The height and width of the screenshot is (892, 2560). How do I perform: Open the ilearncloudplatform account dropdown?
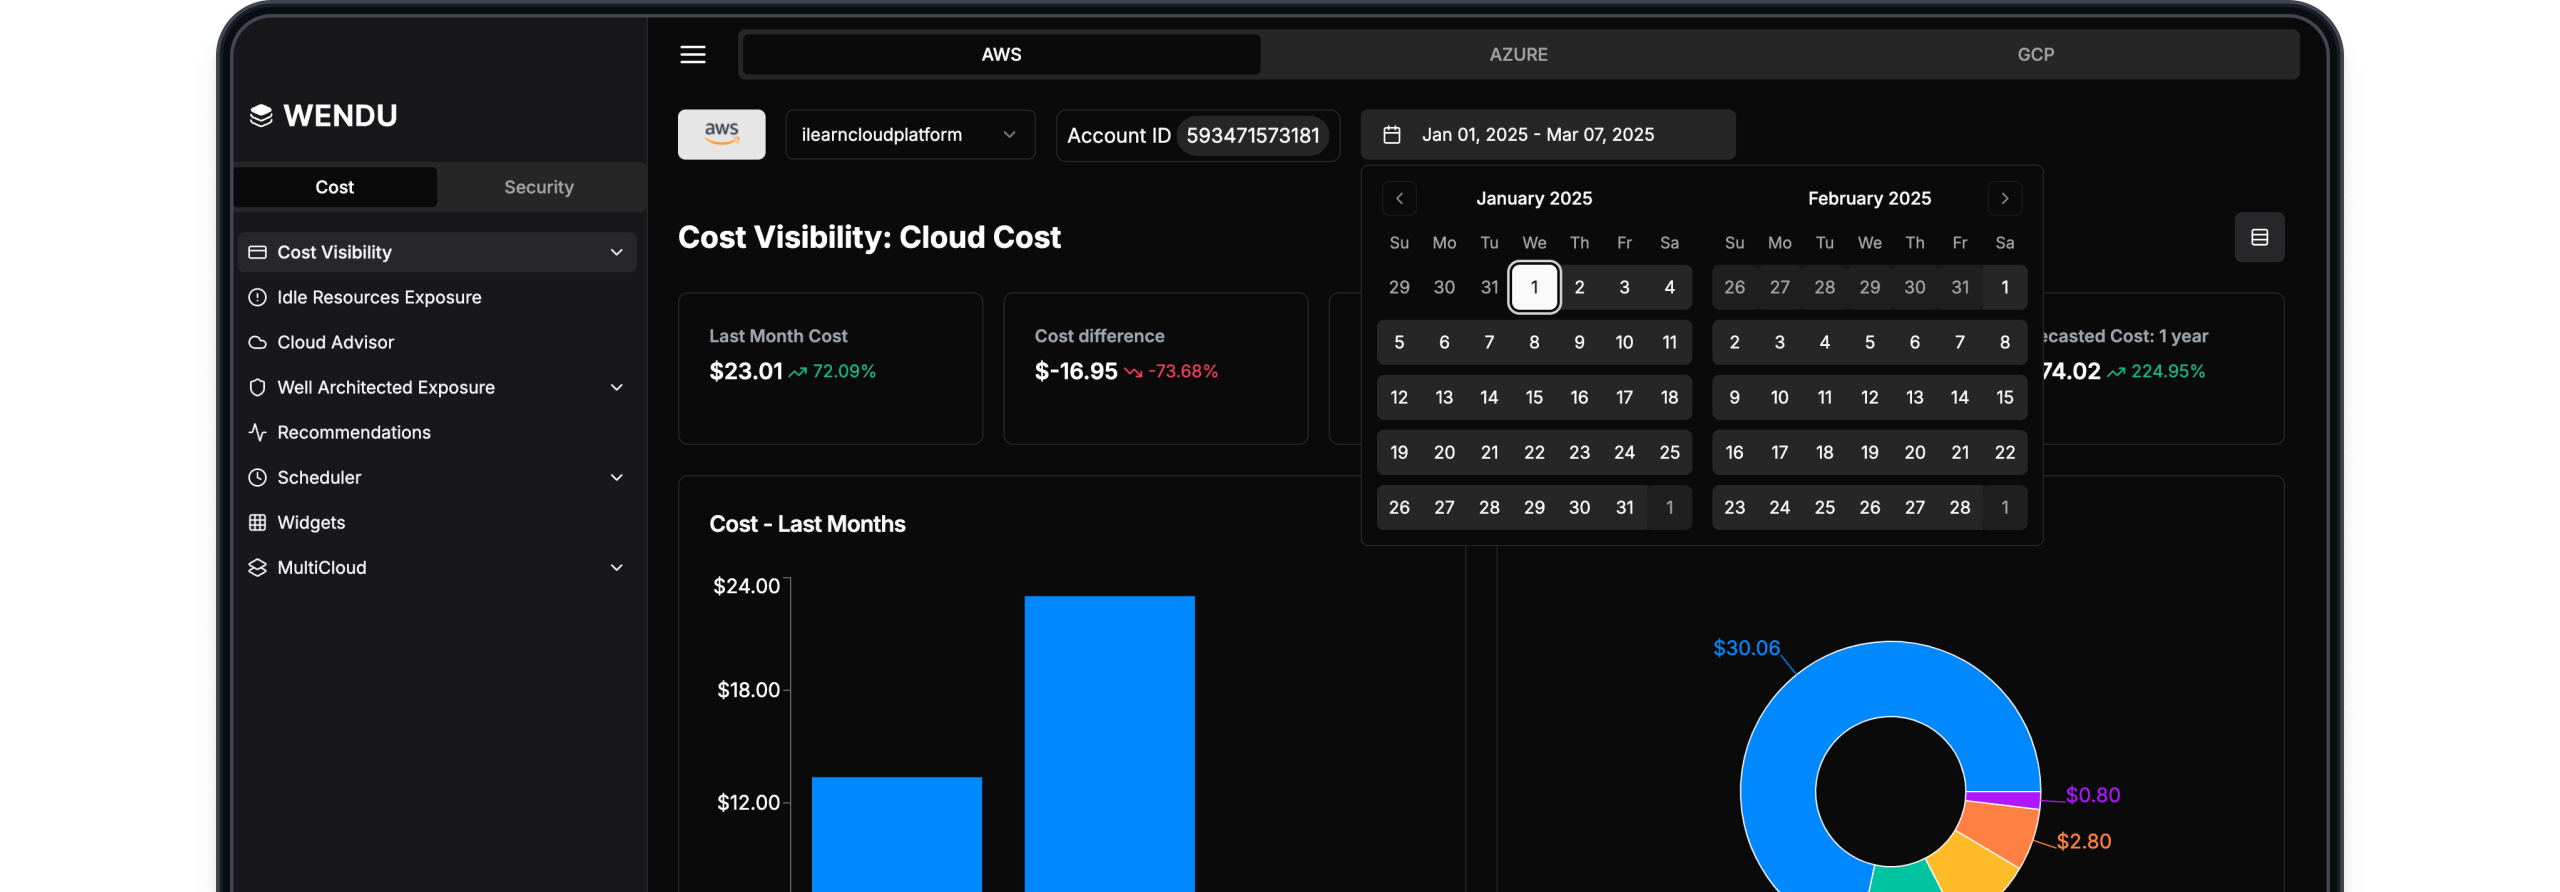coord(910,134)
